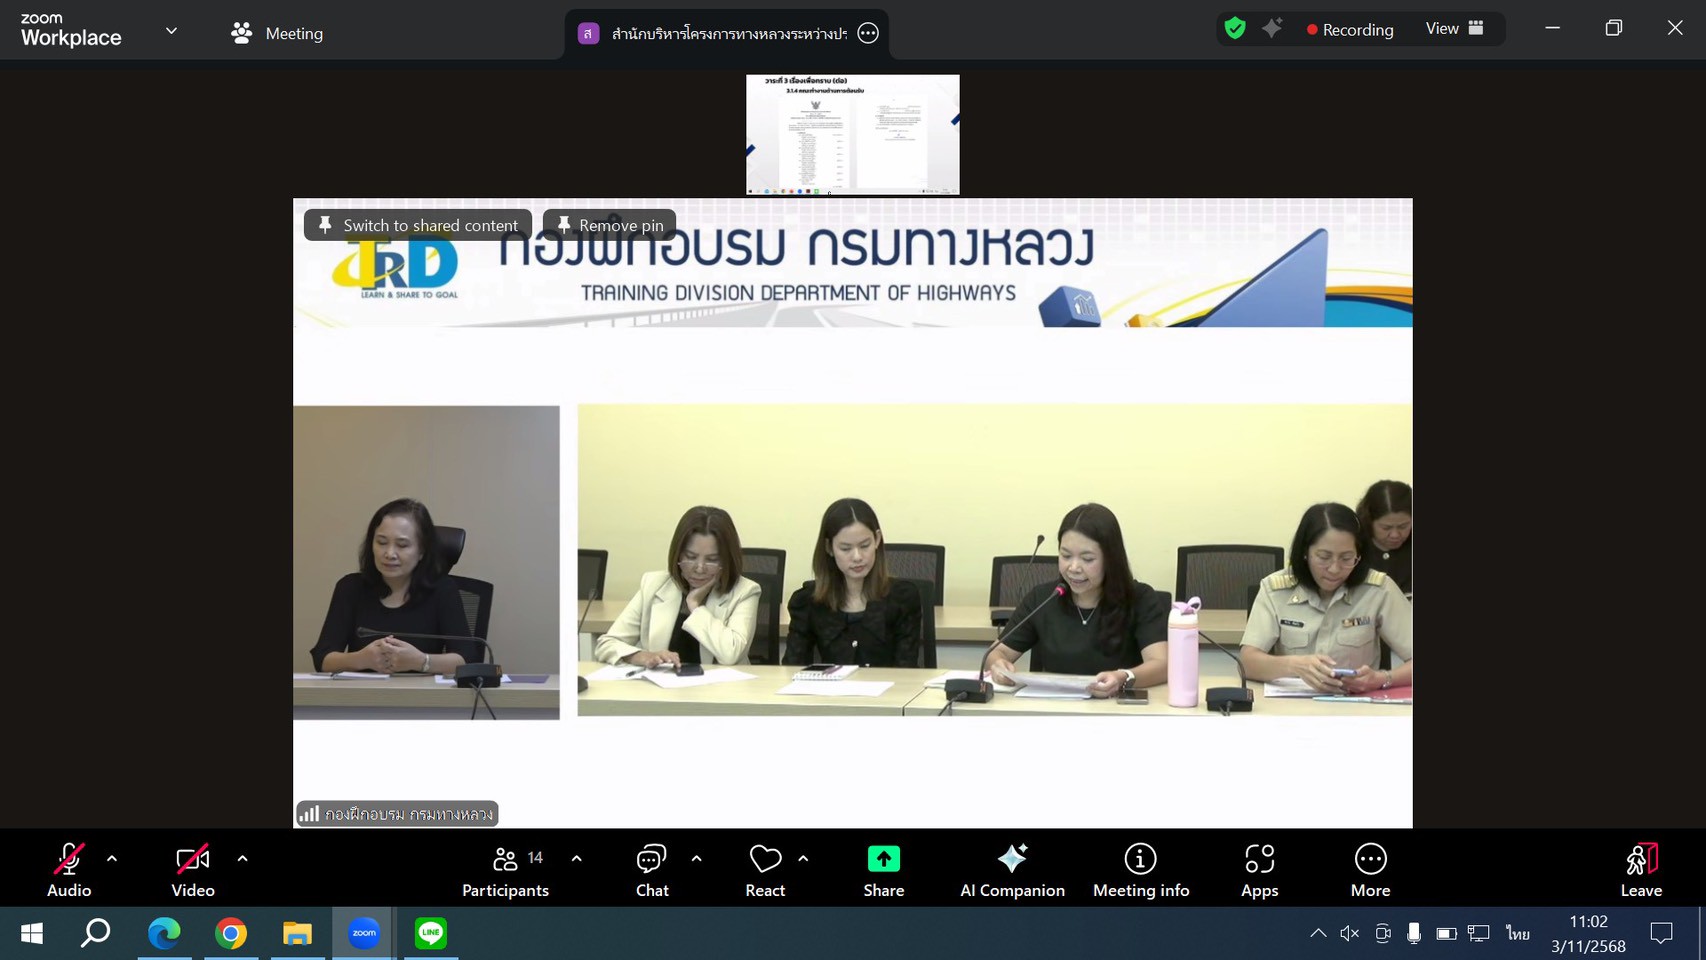Open the View layout menu
1706x960 pixels.
(x=1454, y=29)
